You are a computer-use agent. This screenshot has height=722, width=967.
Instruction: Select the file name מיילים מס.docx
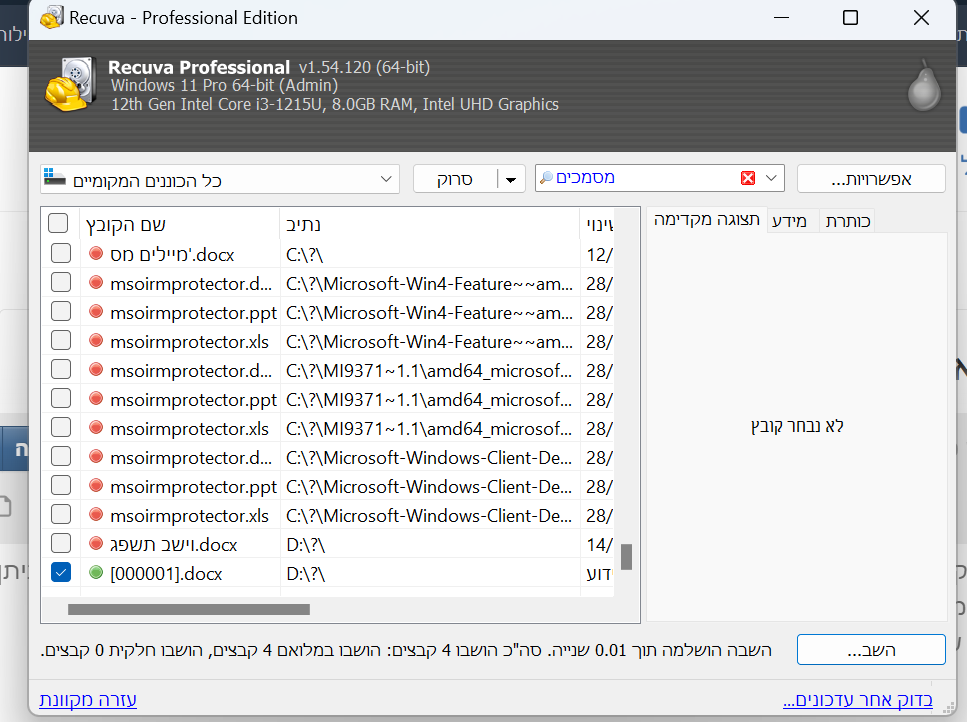coord(172,255)
